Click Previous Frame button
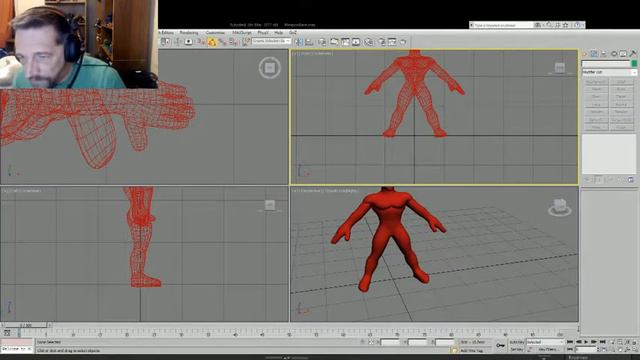This screenshot has width=640, height=360. (578, 342)
